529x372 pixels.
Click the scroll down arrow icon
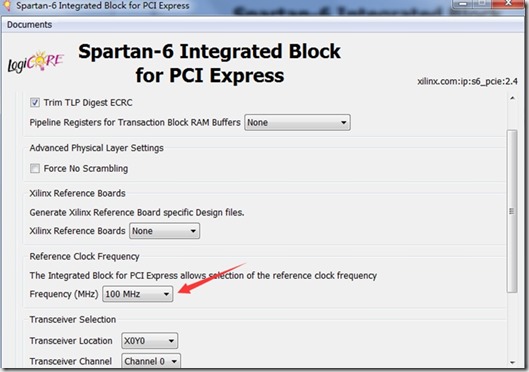coord(512,363)
